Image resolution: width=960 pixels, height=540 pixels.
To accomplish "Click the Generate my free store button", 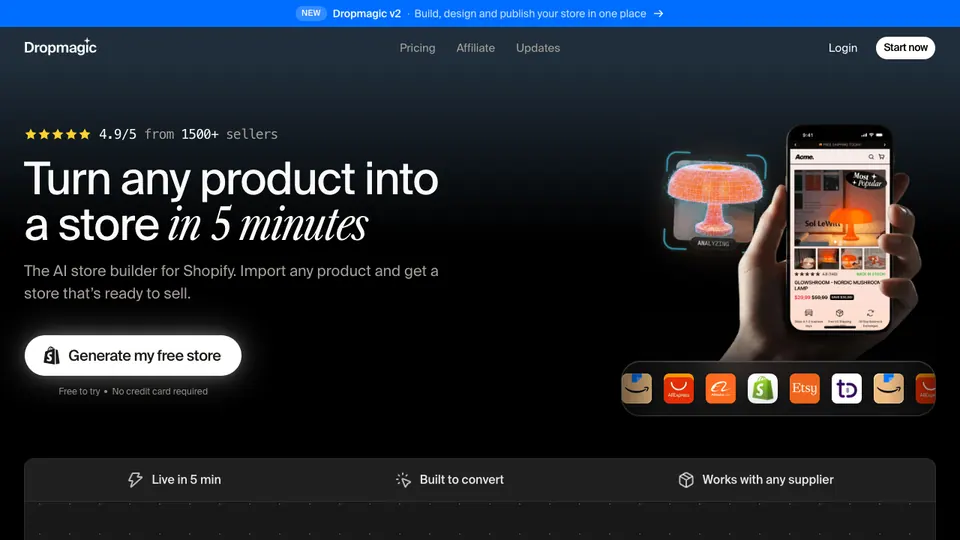I will [x=133, y=355].
